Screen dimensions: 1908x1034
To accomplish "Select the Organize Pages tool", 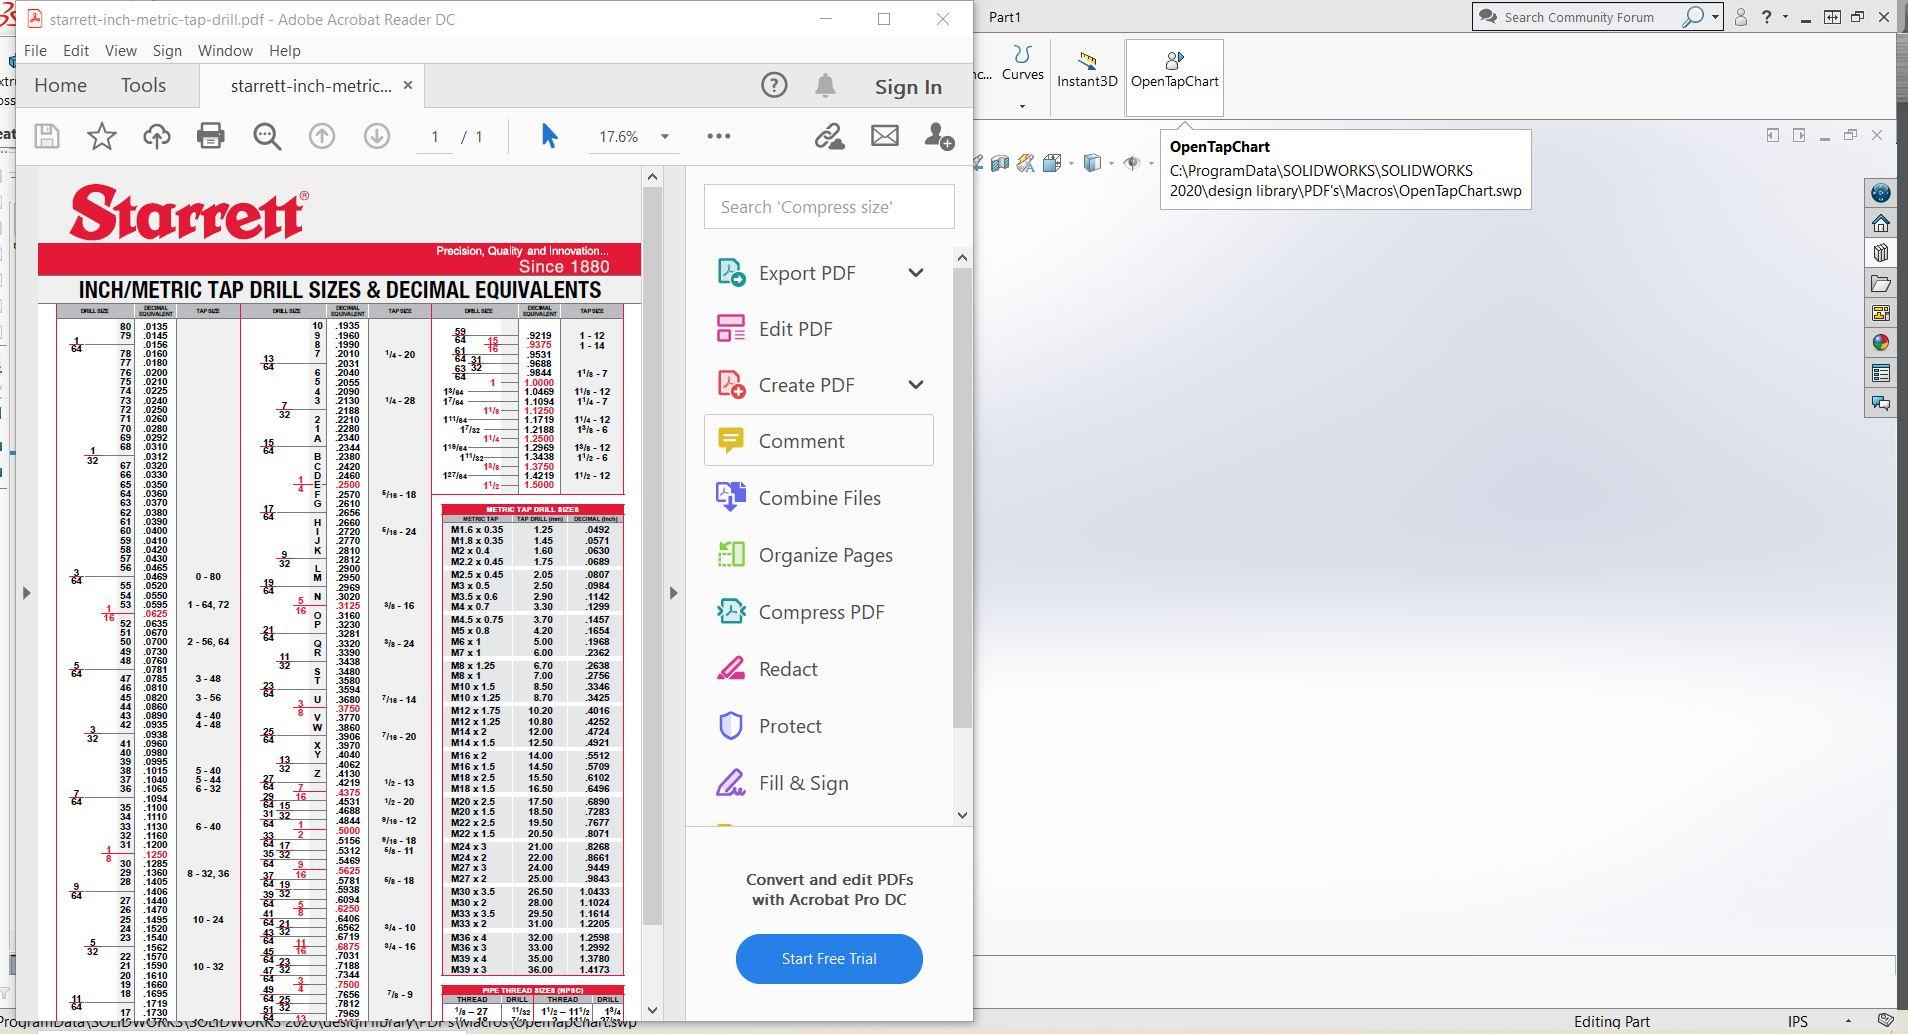I will [819, 555].
